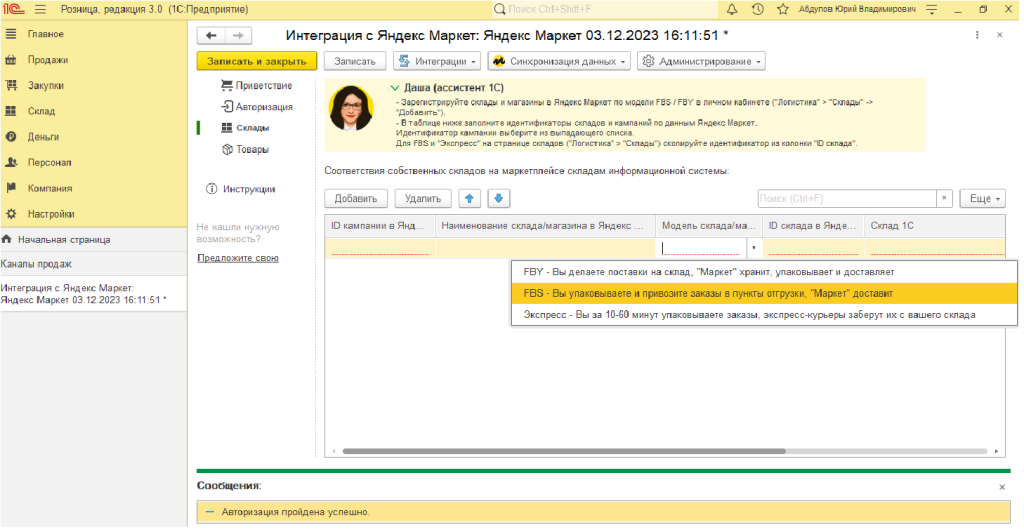Open the form's three-dot more menu

click(977, 35)
